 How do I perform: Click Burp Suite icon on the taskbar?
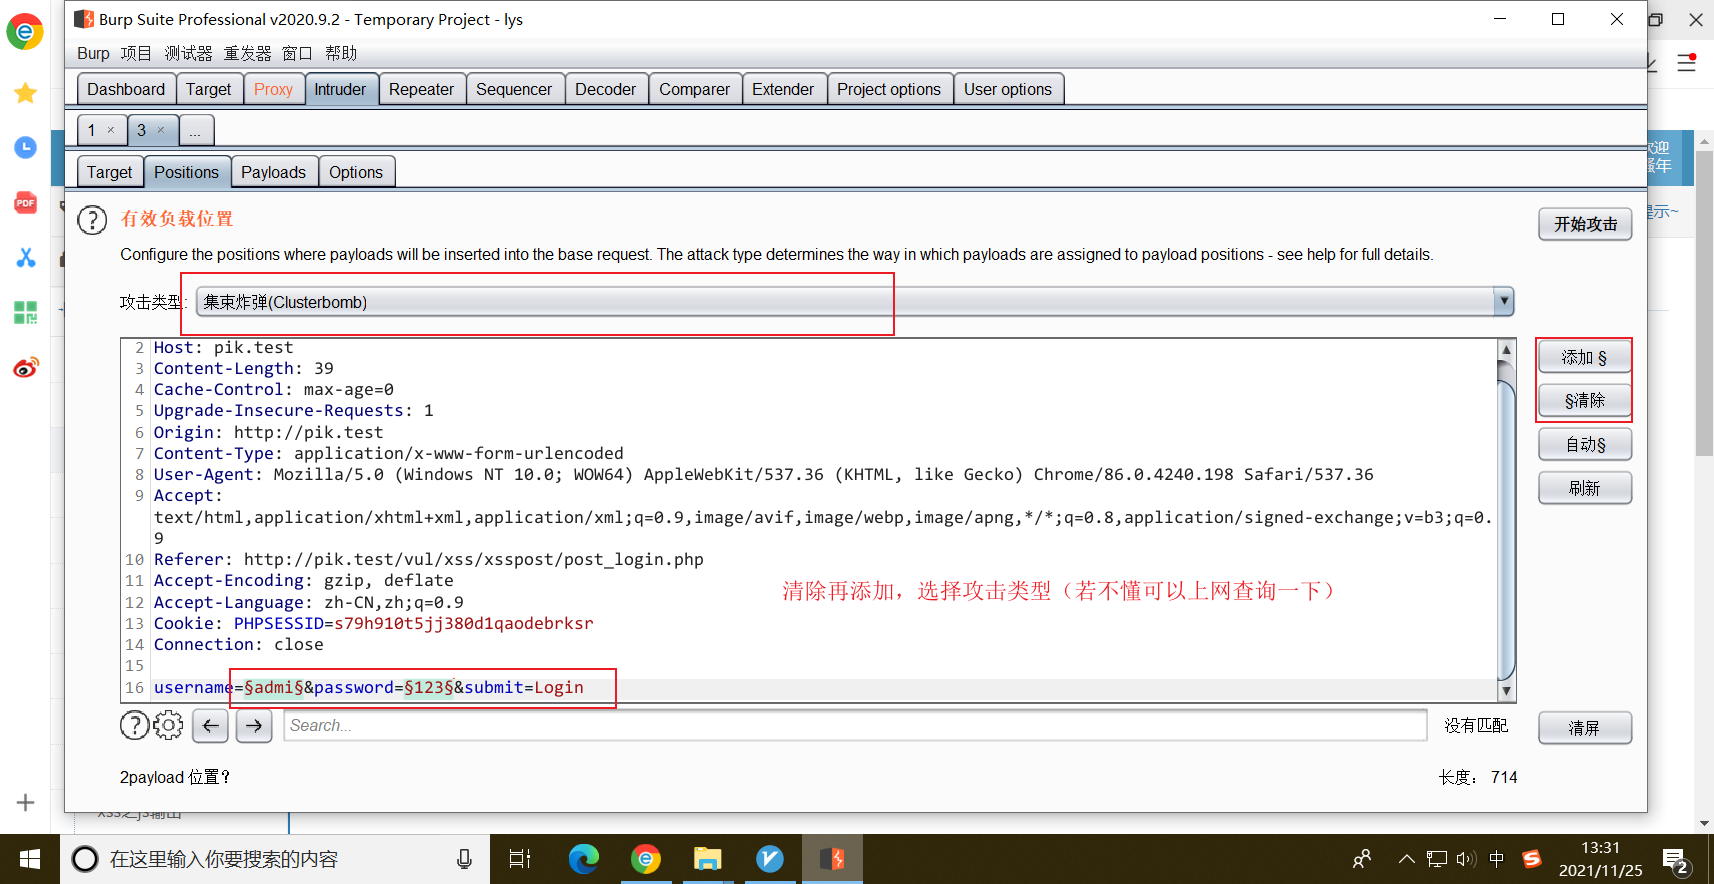click(832, 859)
